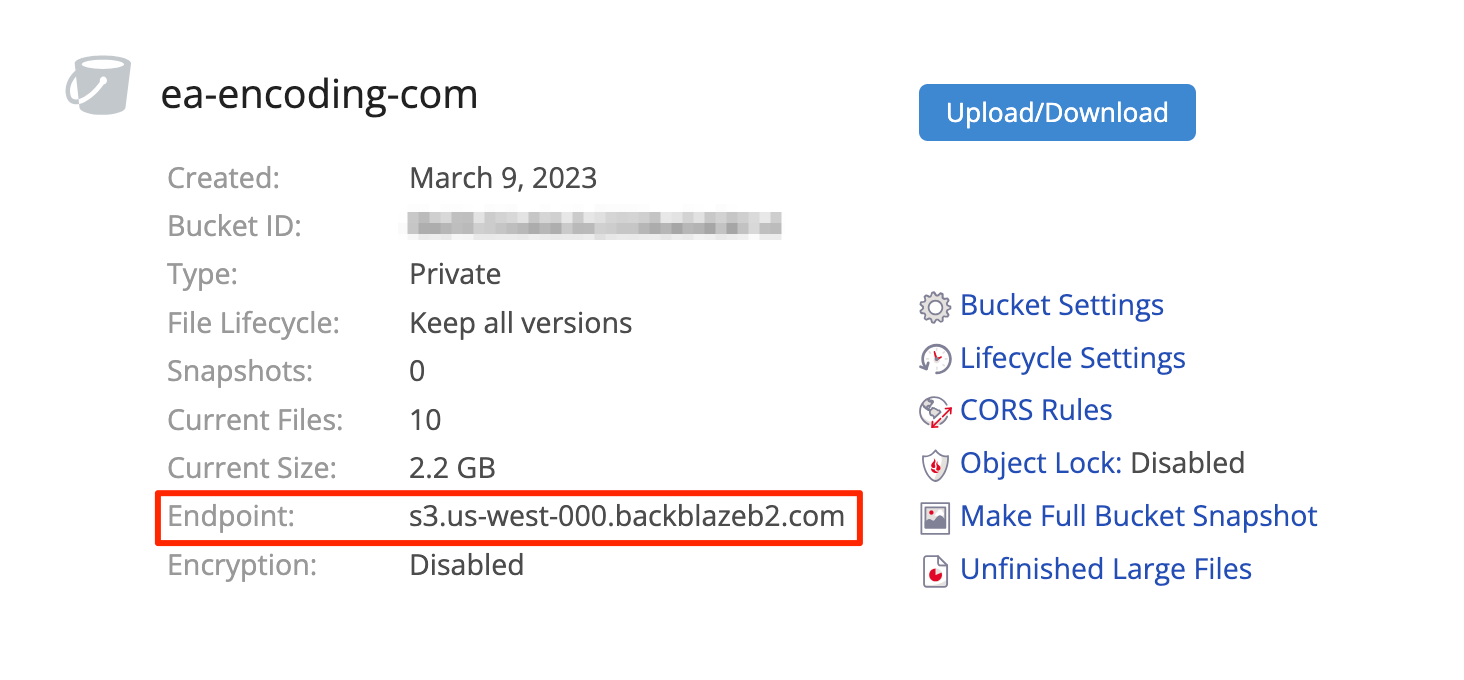Click the CORS Rules satellite icon
The height and width of the screenshot is (680, 1464).
[x=934, y=411]
